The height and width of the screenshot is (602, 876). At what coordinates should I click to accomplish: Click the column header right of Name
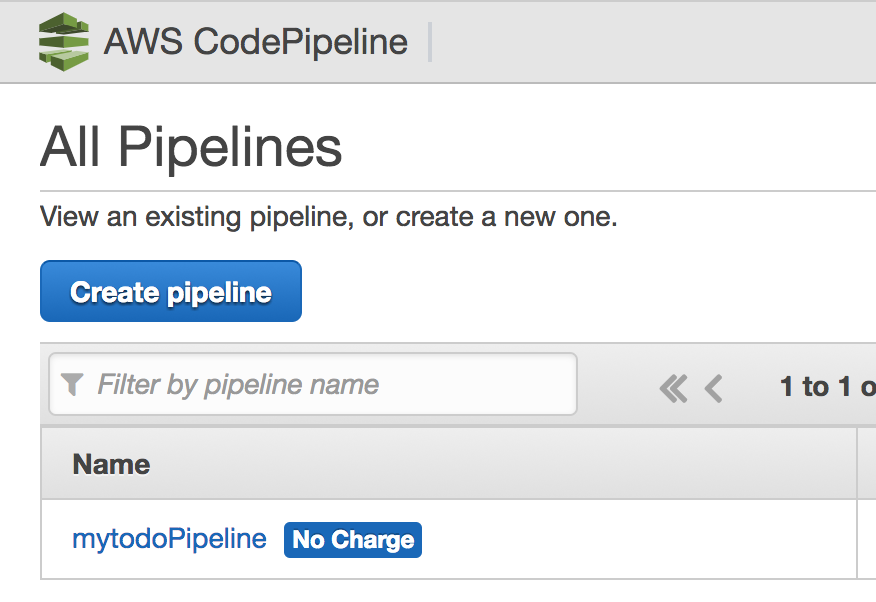click(x=867, y=464)
